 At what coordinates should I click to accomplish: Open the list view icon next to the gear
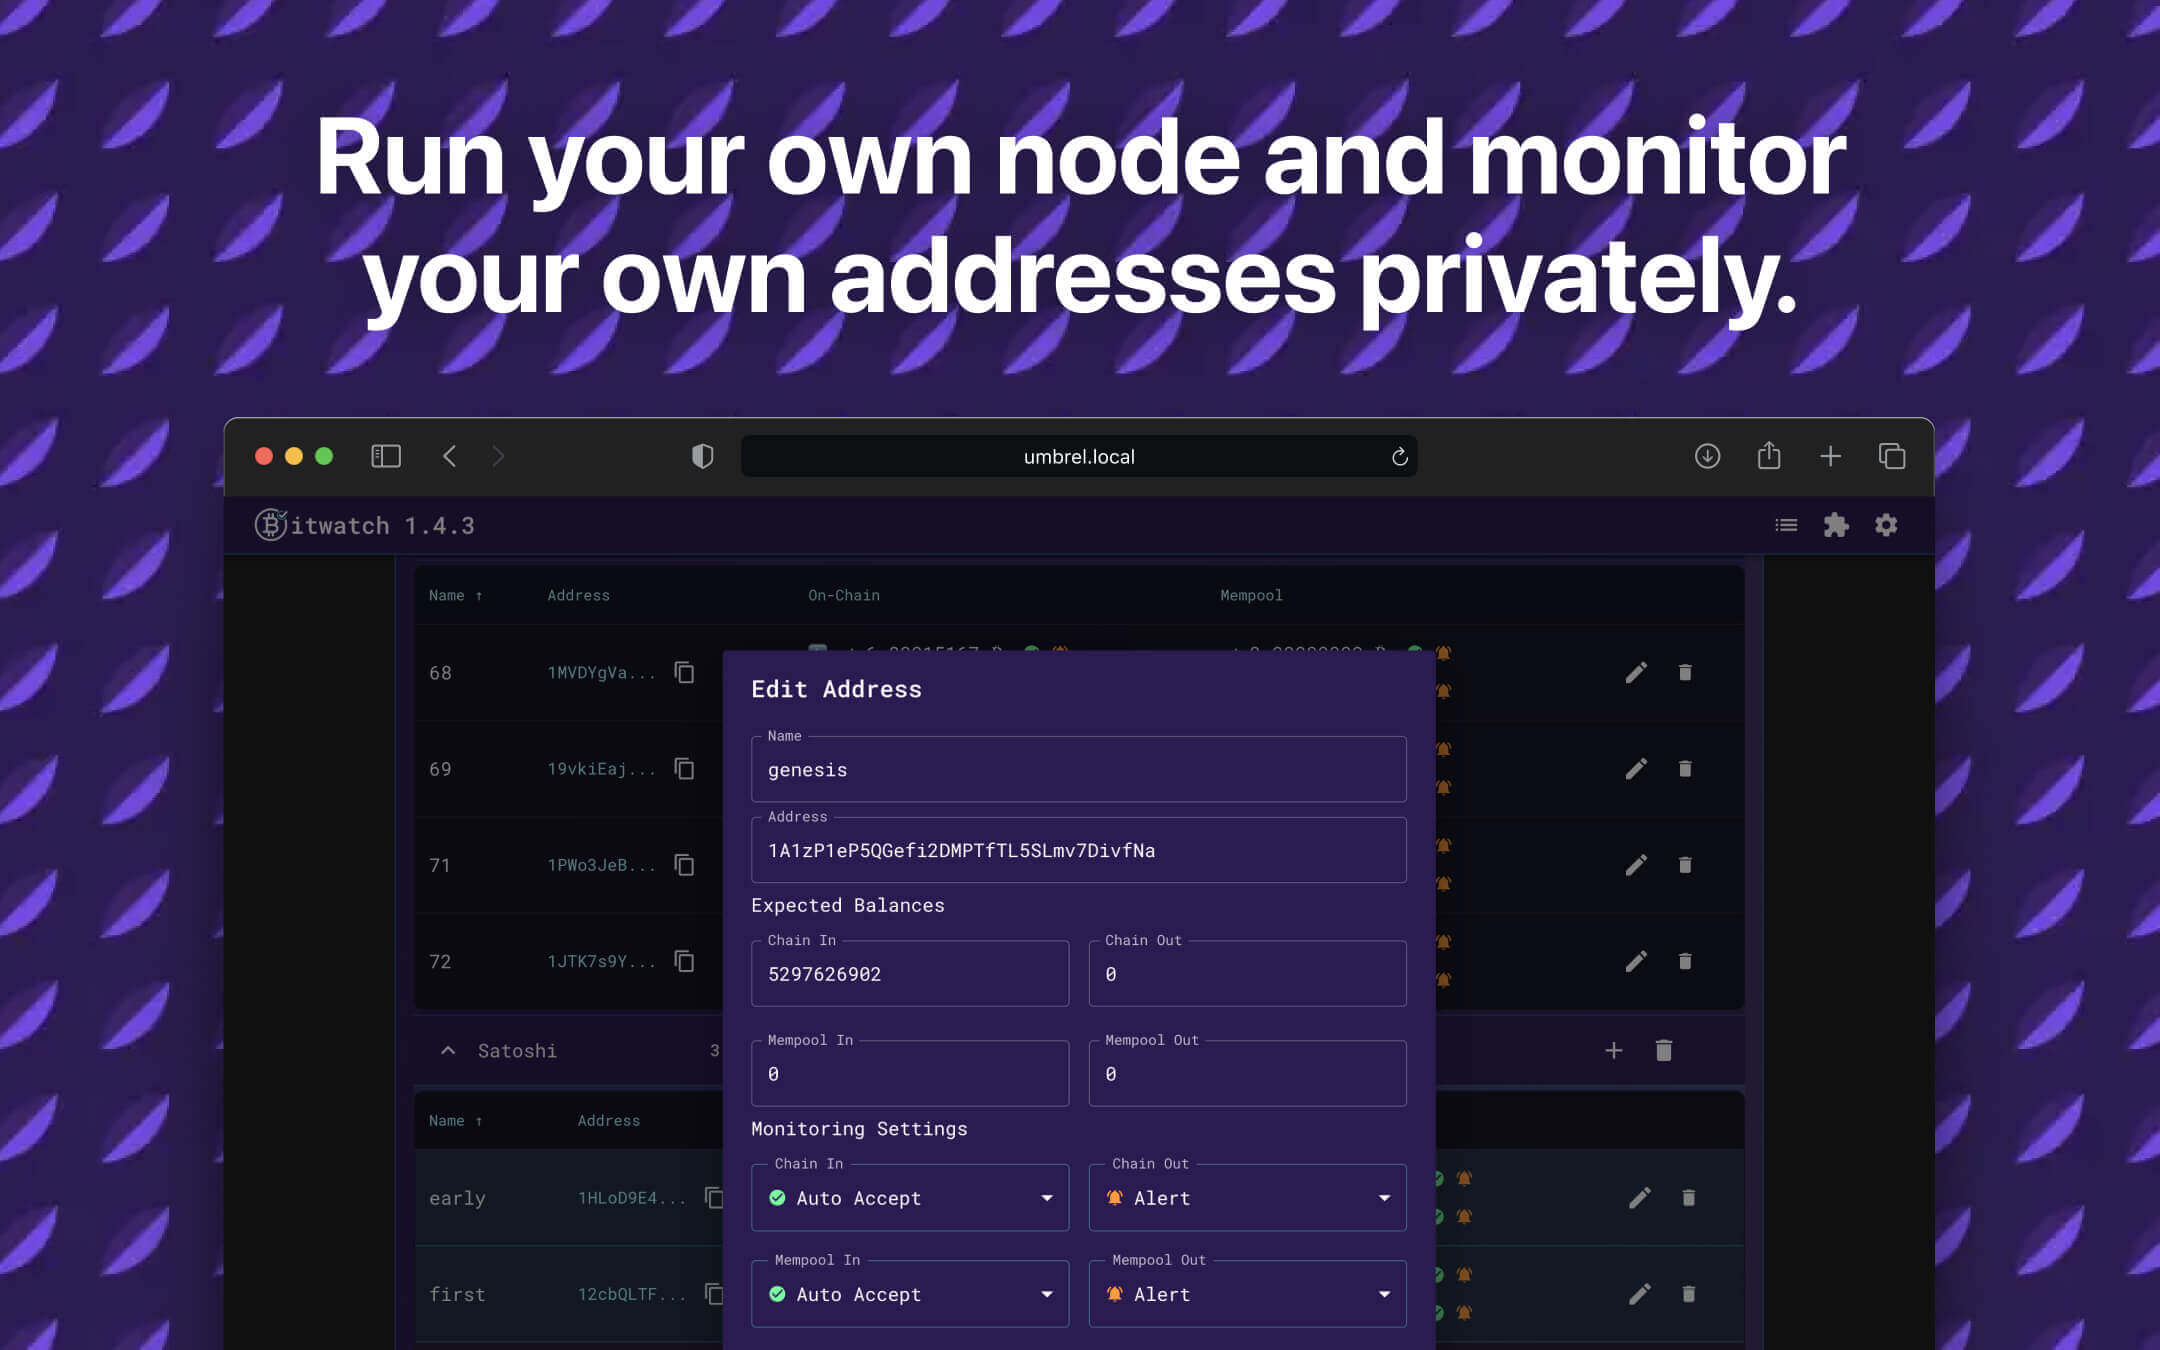1786,525
